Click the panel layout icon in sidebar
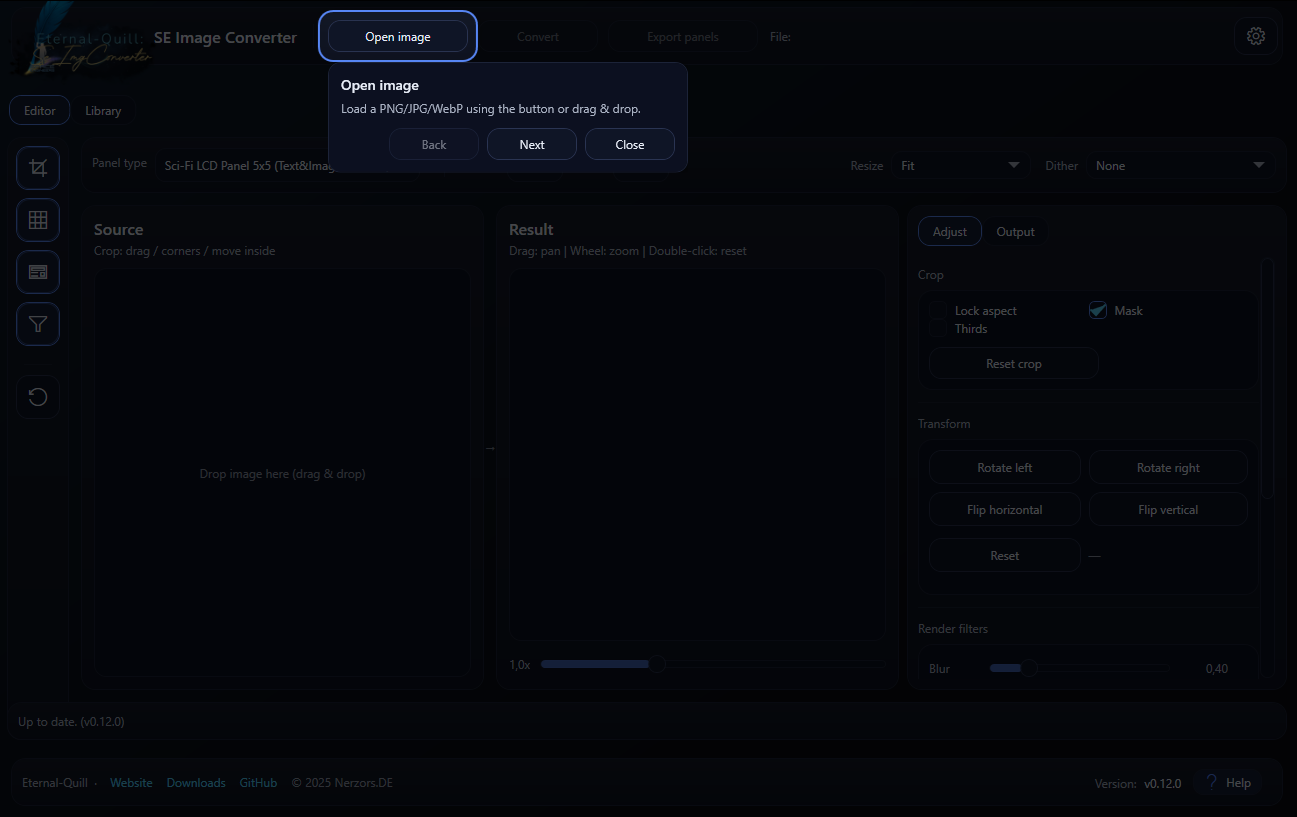This screenshot has height=817, width=1297. pyautogui.click(x=38, y=272)
